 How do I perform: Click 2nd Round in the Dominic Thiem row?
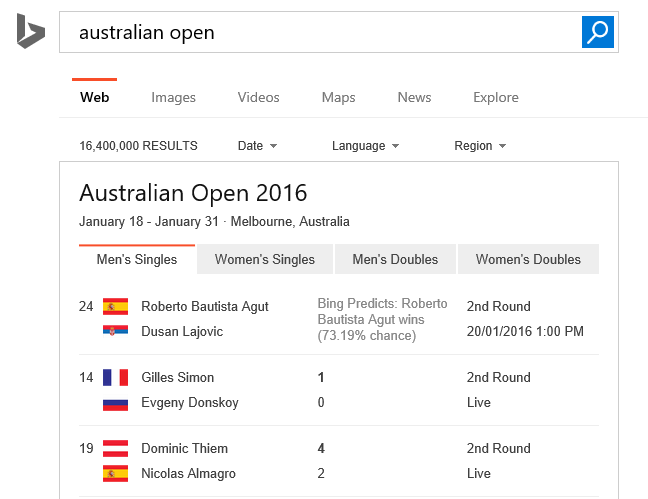coord(498,449)
